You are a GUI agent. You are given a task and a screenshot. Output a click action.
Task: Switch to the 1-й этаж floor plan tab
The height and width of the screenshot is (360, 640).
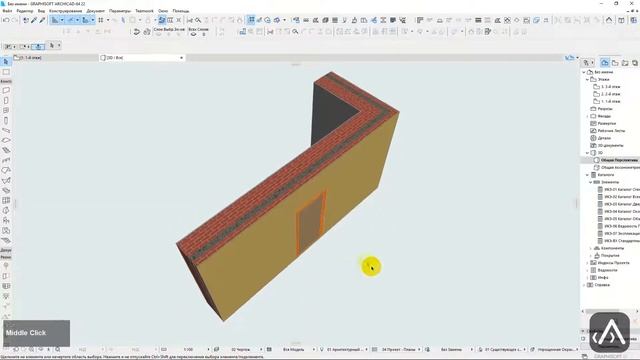55,58
